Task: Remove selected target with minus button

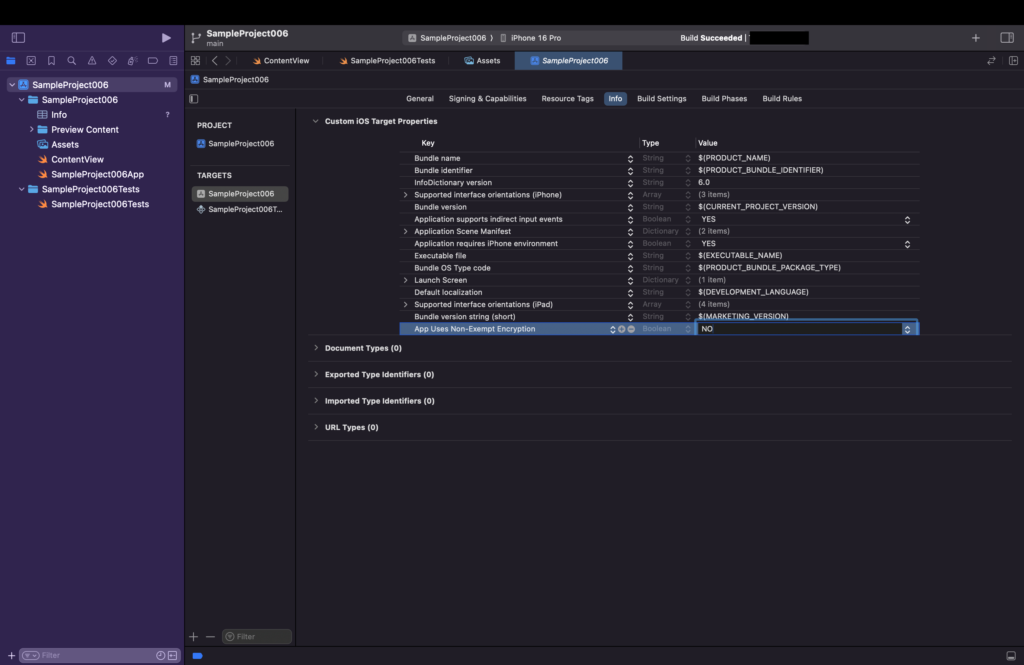Action: [210, 636]
